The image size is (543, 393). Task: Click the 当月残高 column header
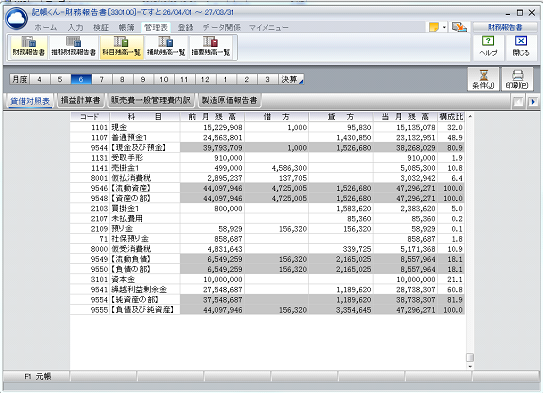click(x=405, y=117)
